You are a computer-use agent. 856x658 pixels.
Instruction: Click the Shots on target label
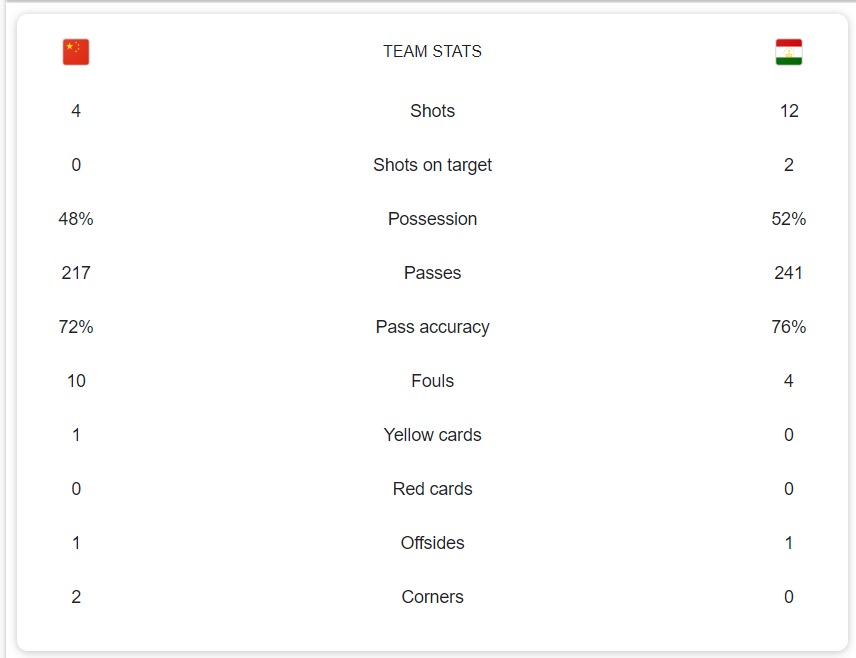pos(432,165)
